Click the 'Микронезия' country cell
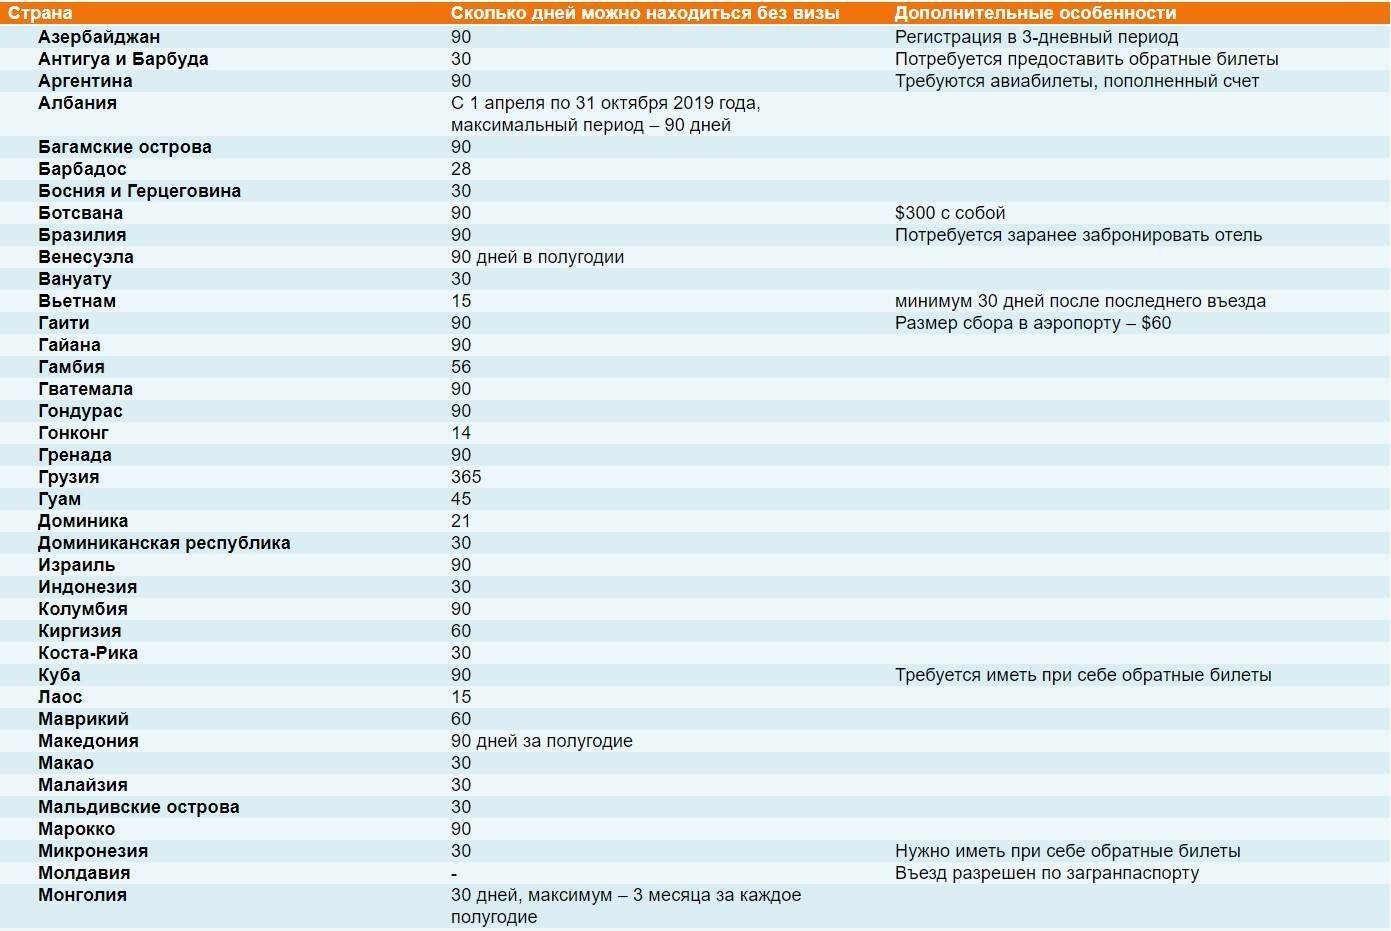This screenshot has width=1391, height=931. (93, 851)
